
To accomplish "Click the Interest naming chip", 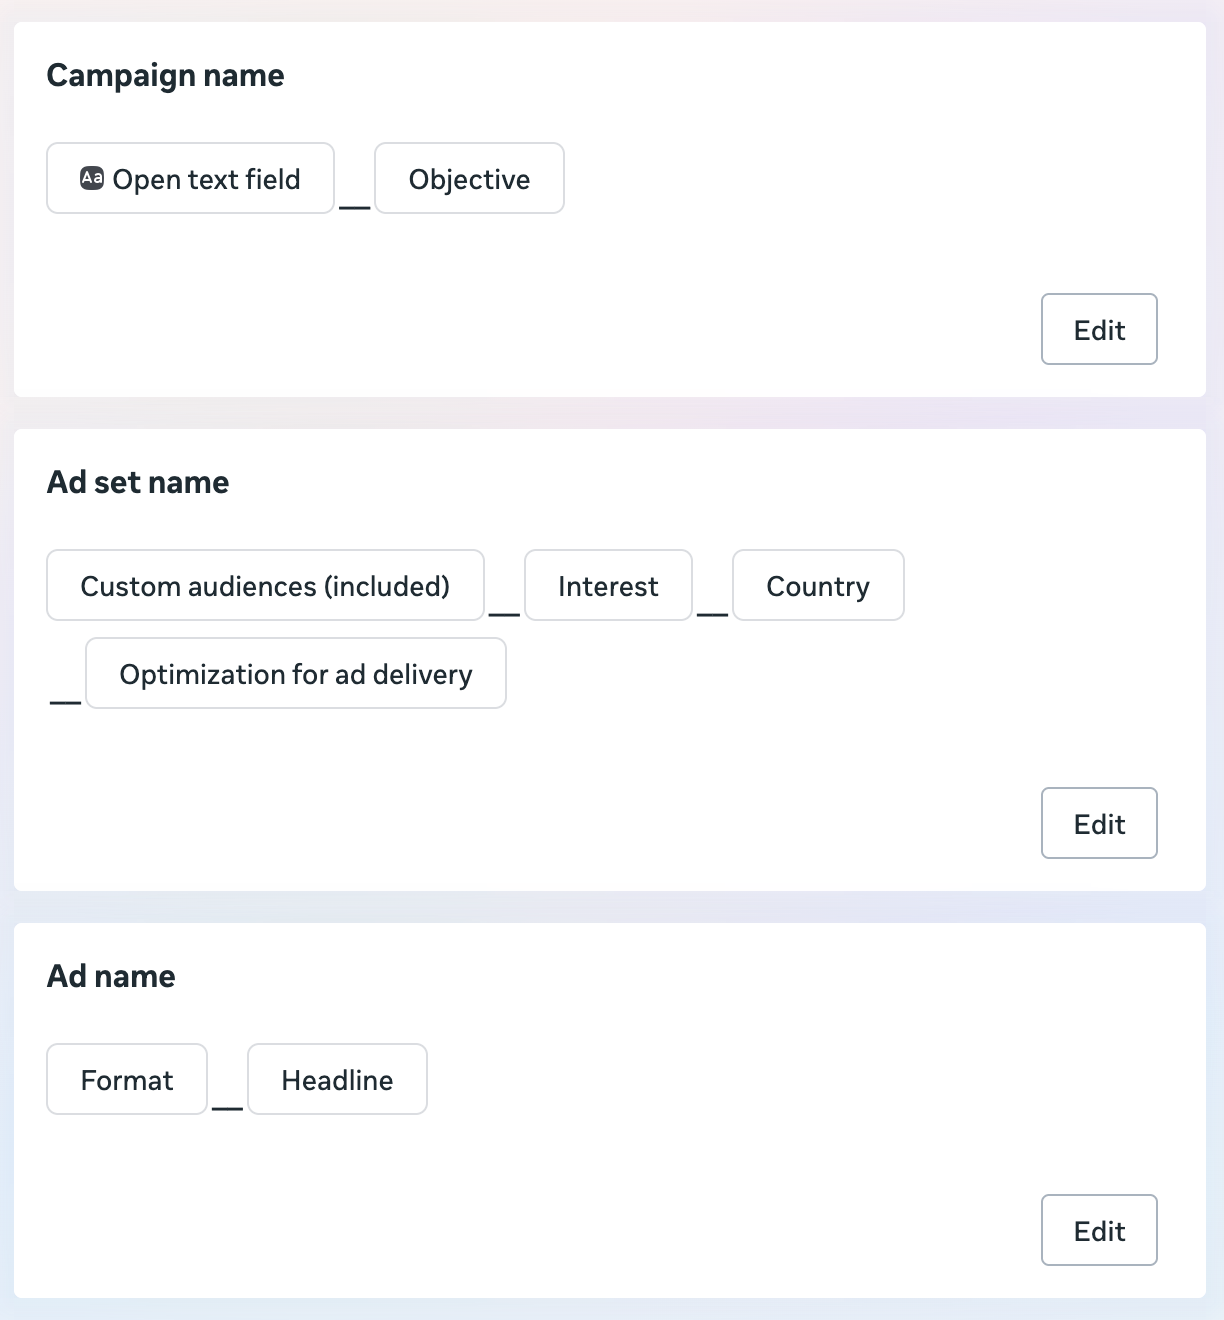I will (x=608, y=586).
